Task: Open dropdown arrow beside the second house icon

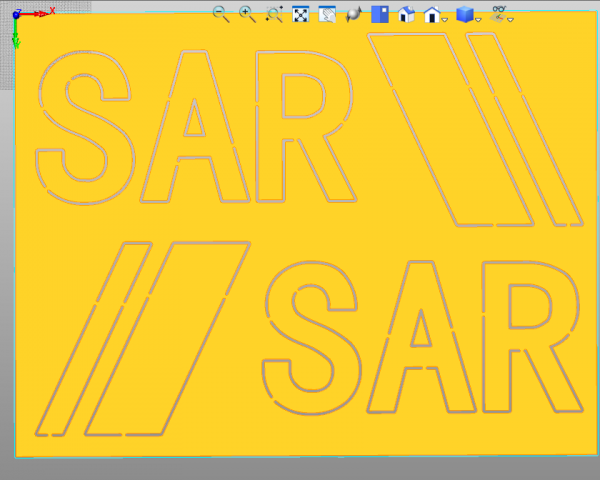Action: click(446, 19)
